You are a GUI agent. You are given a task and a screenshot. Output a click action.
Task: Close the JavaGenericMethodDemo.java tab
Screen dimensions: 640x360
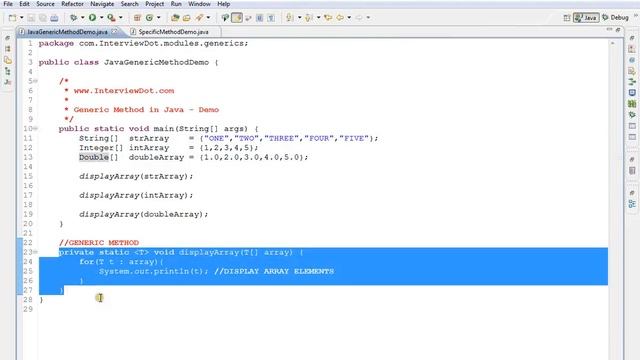pyautogui.click(x=114, y=31)
